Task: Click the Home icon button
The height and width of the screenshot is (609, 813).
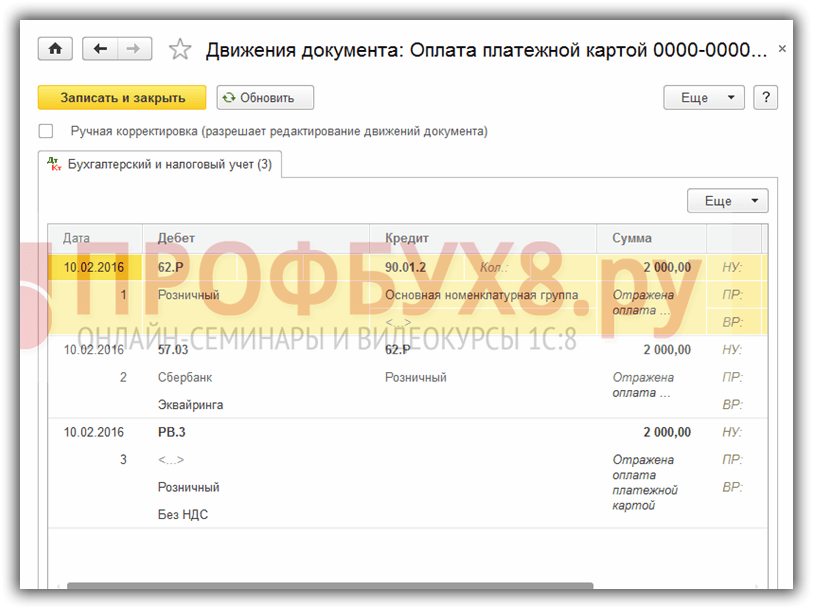Action: tap(55, 49)
